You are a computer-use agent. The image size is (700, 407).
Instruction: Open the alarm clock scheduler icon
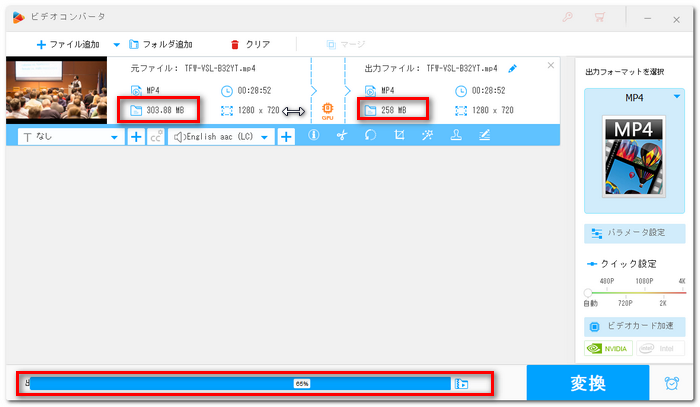click(x=670, y=382)
